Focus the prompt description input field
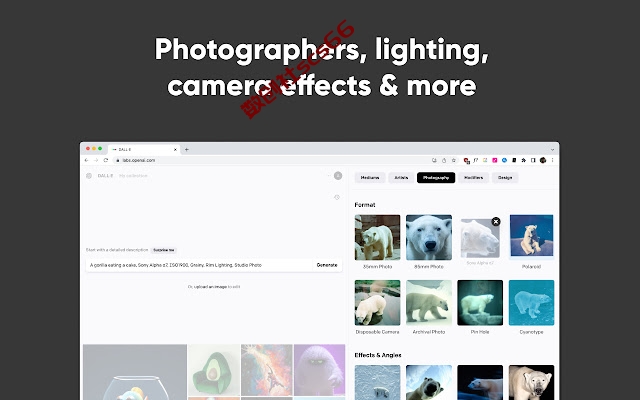 click(200, 265)
